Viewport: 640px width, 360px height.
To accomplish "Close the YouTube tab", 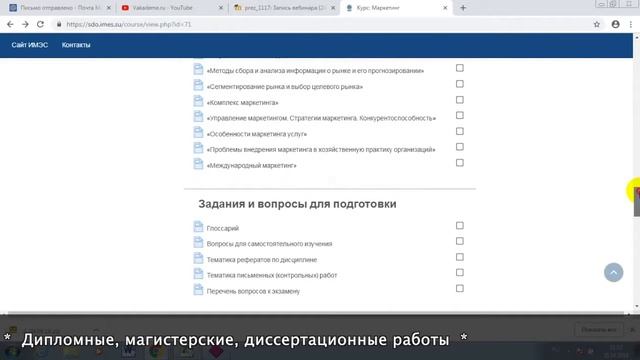I will [221, 8].
